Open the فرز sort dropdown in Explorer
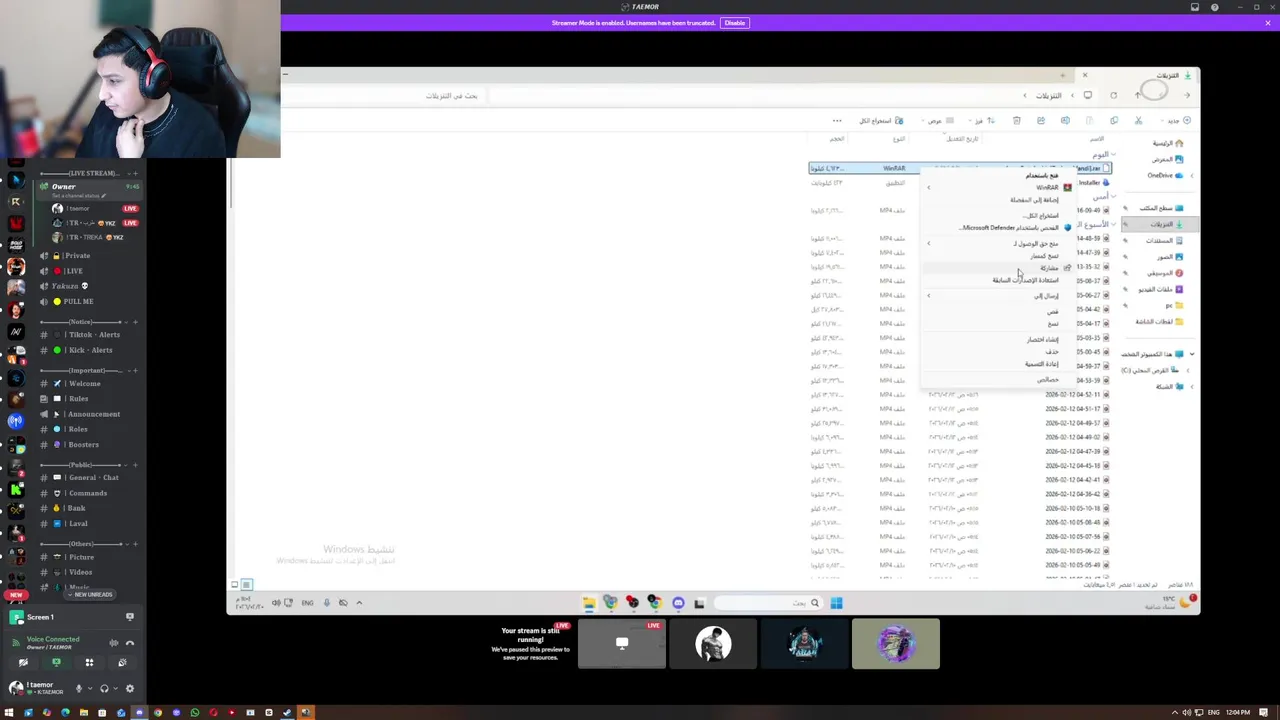 point(981,121)
